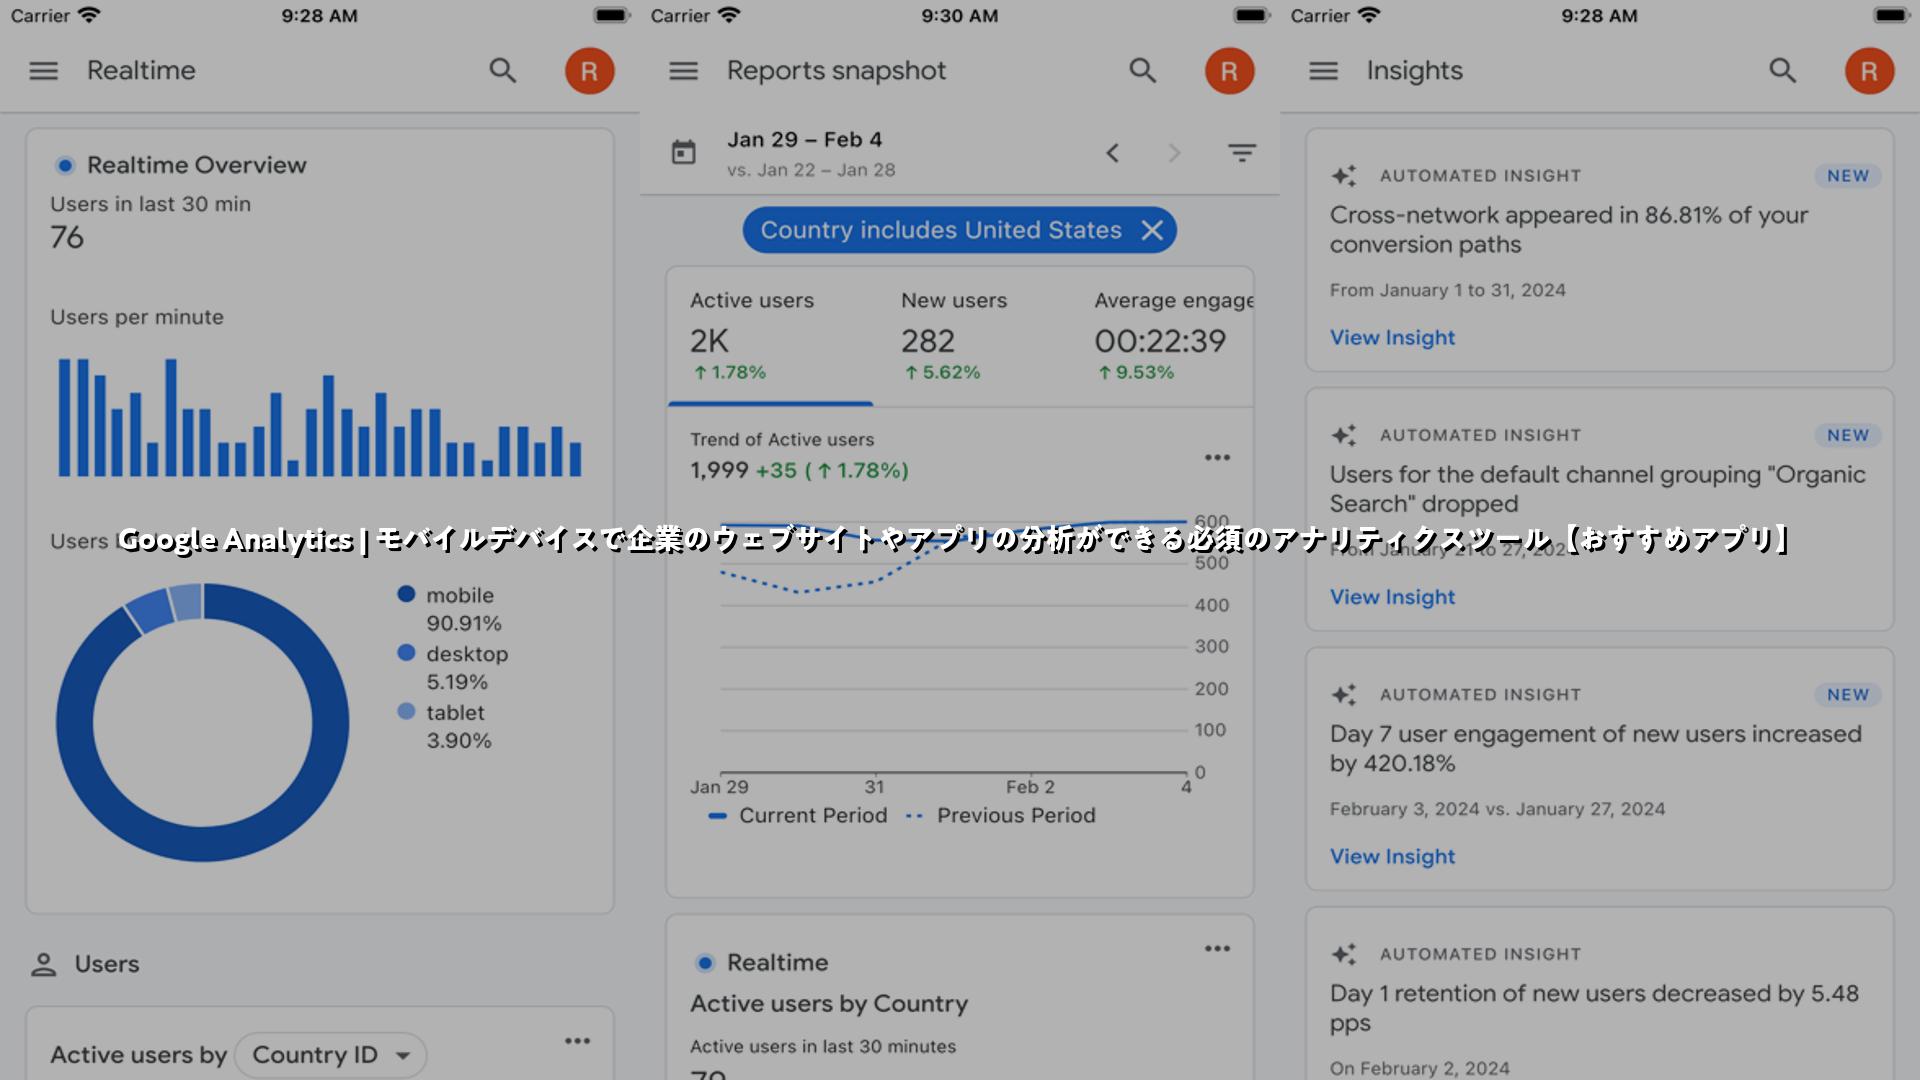
Task: Expand the Country ID dropdown
Action: coord(331,1055)
